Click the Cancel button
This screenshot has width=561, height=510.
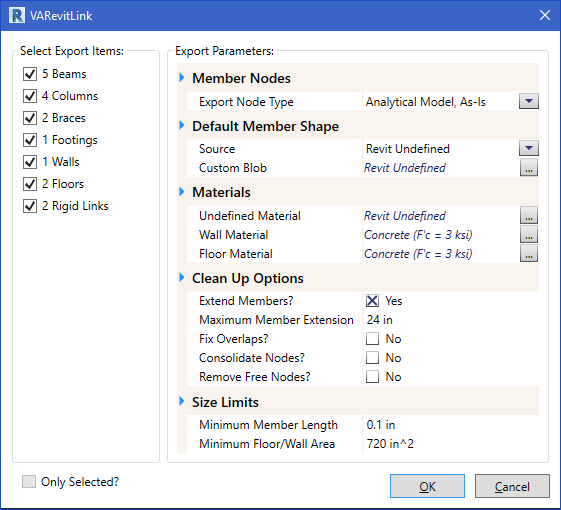click(x=512, y=486)
